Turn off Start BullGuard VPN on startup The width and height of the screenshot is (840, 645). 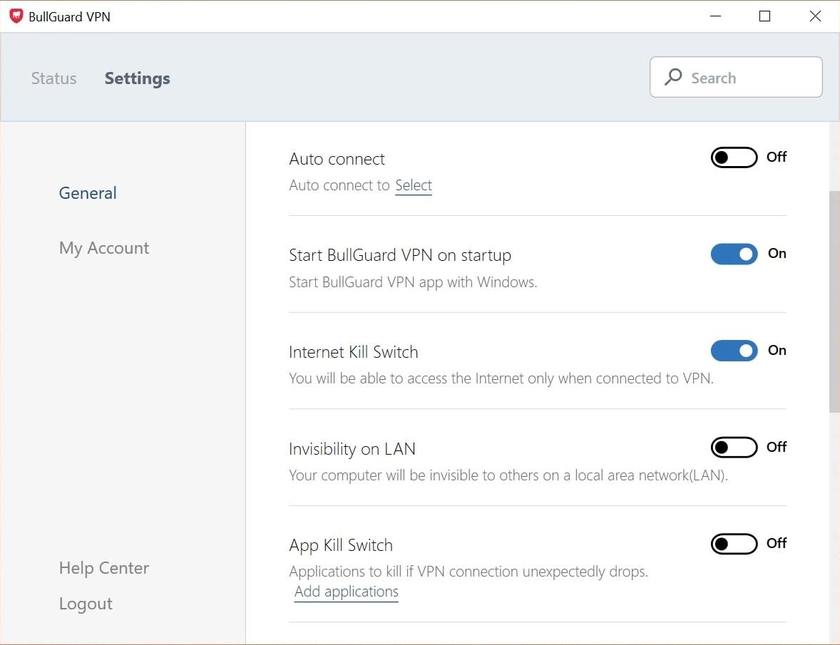click(x=734, y=254)
